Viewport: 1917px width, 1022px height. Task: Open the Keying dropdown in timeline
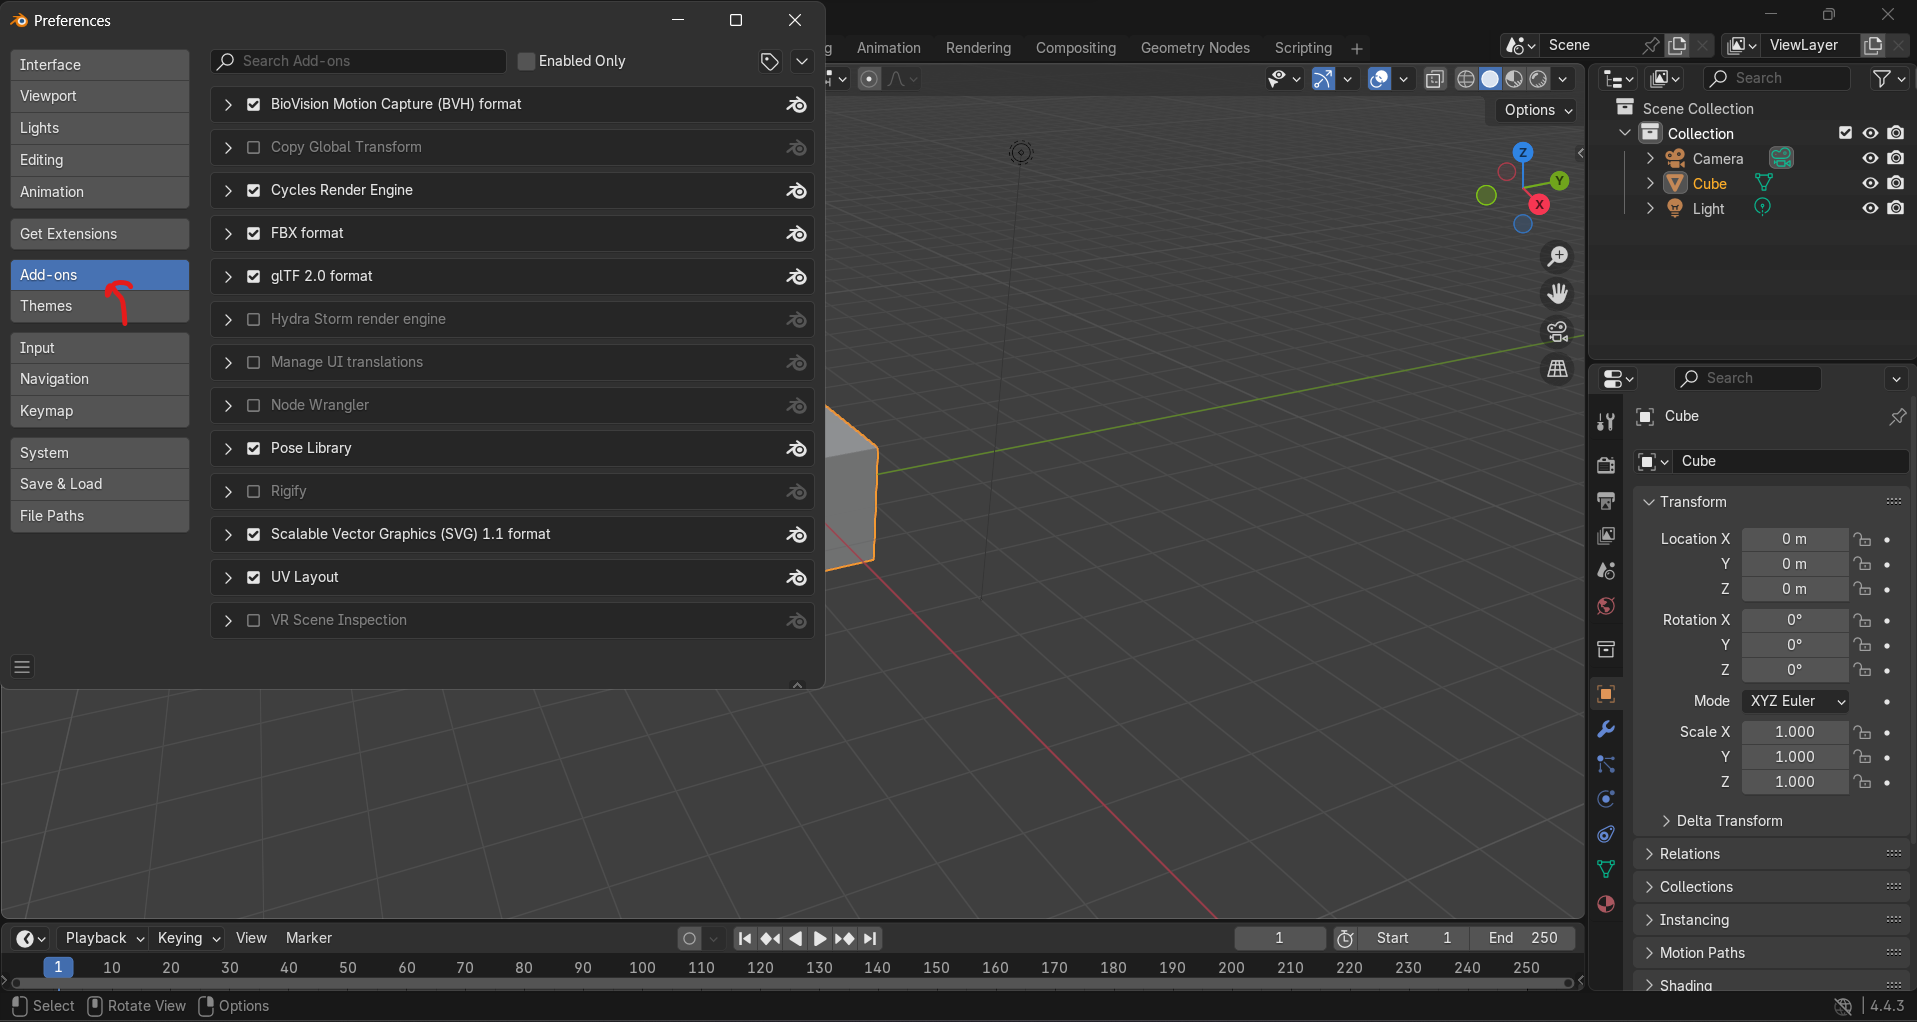188,938
